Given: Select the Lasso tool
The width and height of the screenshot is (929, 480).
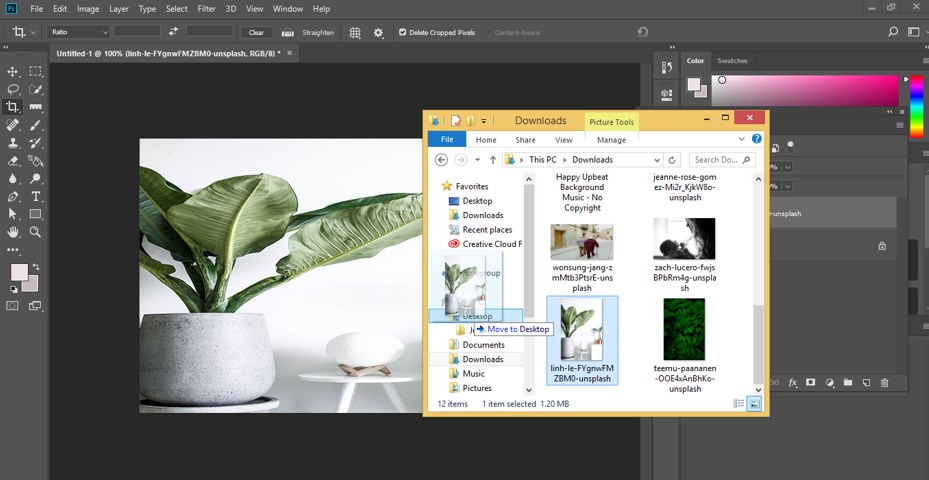Looking at the screenshot, I should tap(13, 89).
